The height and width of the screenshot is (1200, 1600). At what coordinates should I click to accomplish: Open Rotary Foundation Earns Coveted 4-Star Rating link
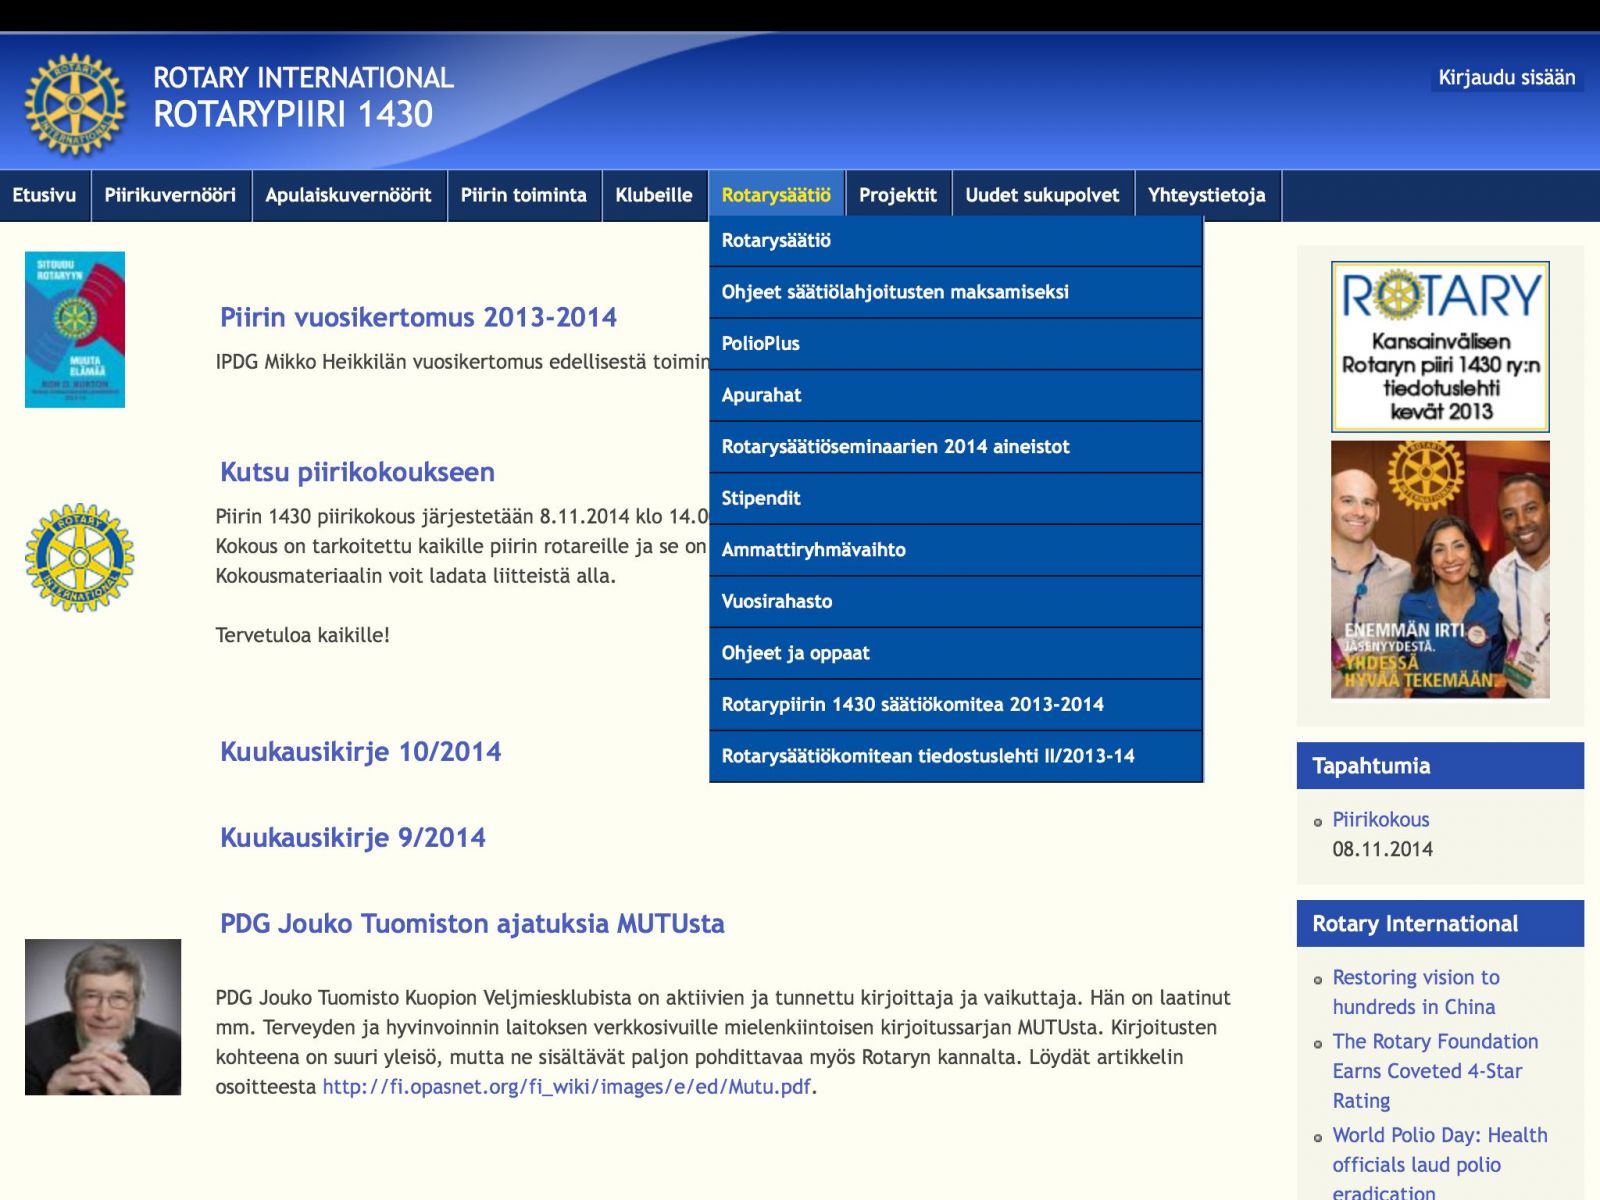(x=1435, y=1071)
